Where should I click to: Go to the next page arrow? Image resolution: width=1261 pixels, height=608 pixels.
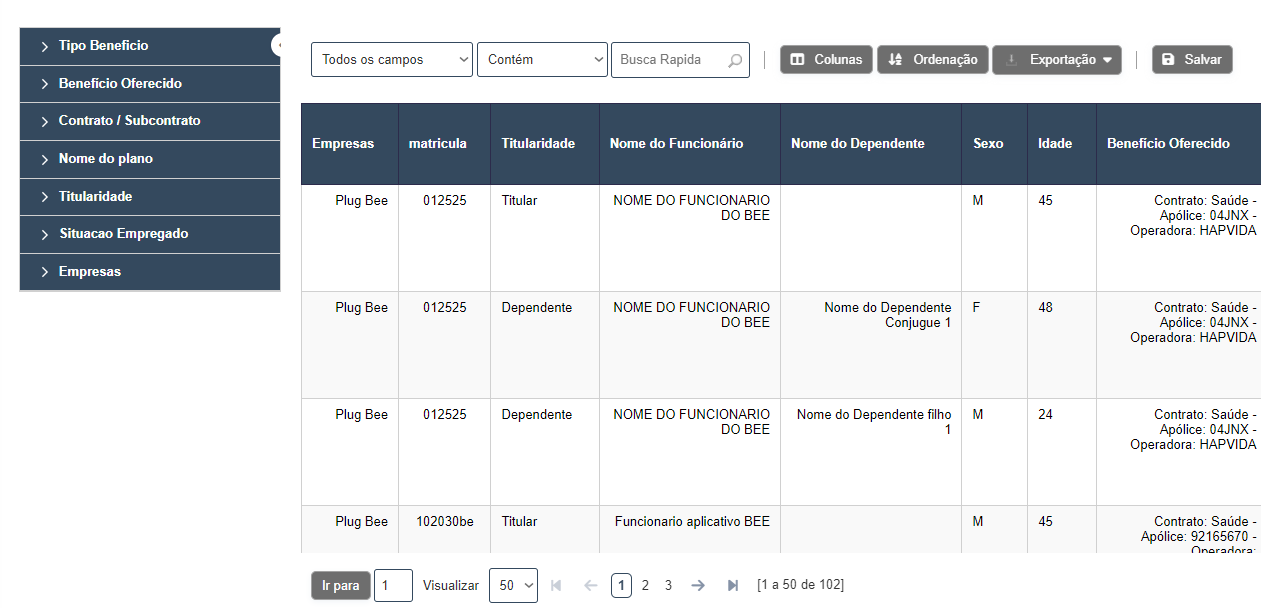[698, 585]
